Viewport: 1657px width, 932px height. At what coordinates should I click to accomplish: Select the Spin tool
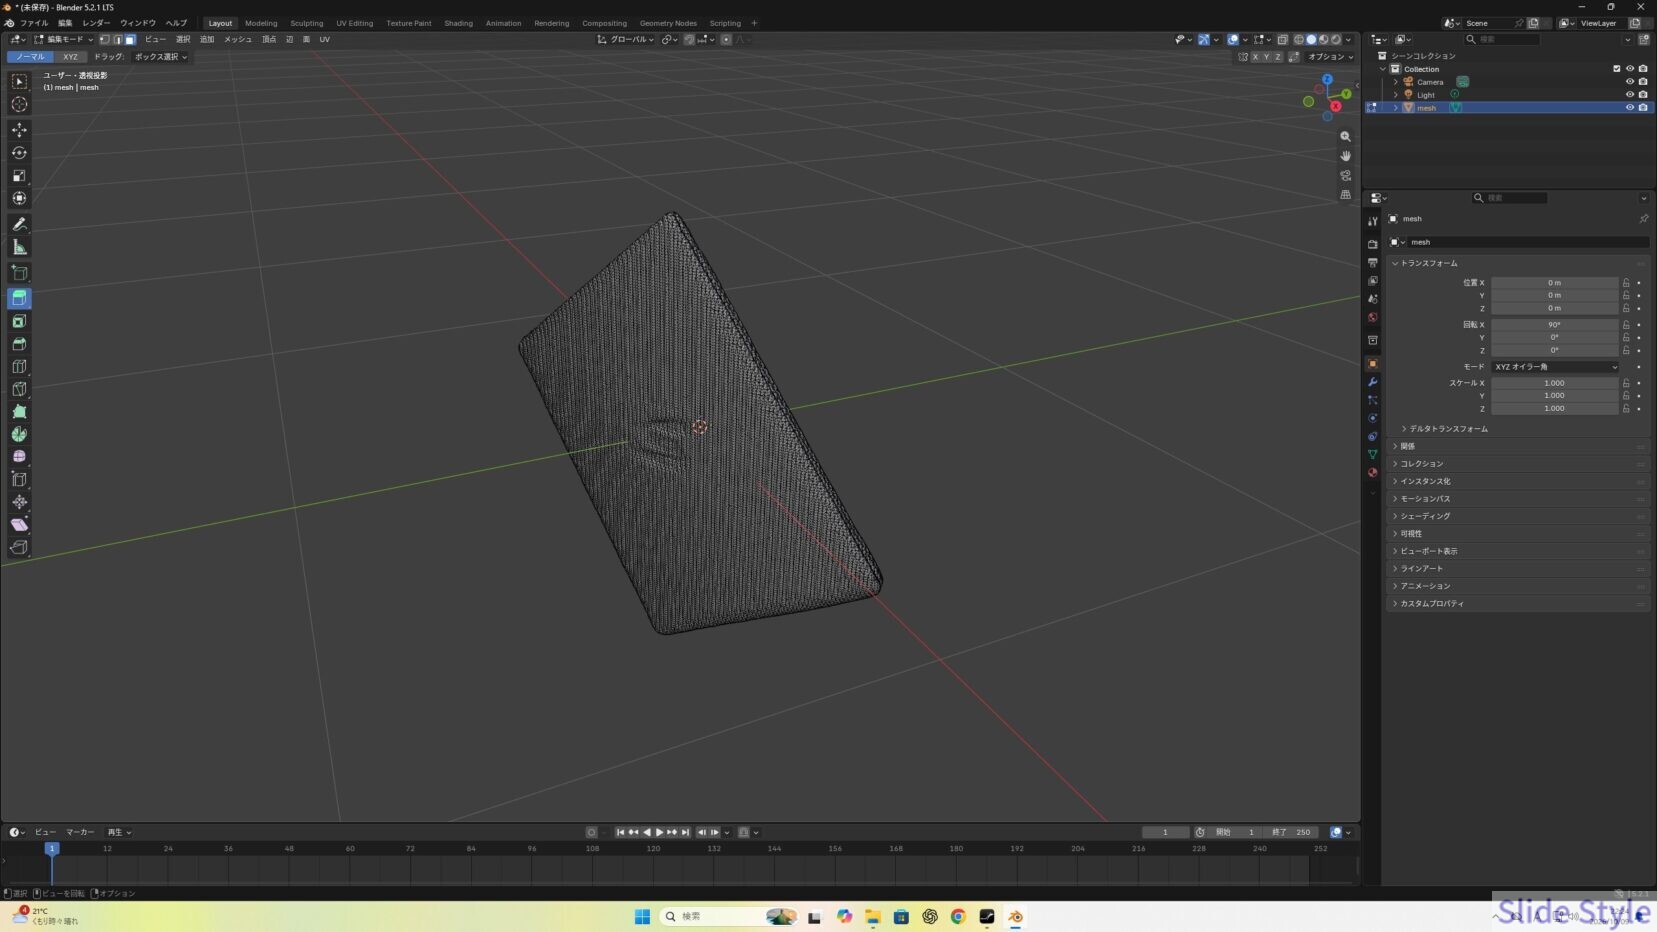19,434
